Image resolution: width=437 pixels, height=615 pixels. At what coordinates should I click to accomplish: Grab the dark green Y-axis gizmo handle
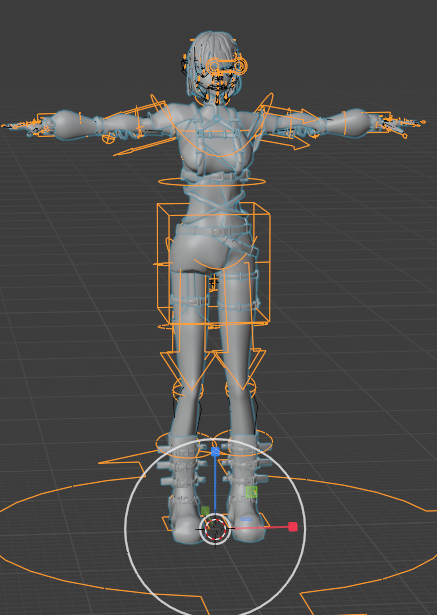(x=205, y=510)
